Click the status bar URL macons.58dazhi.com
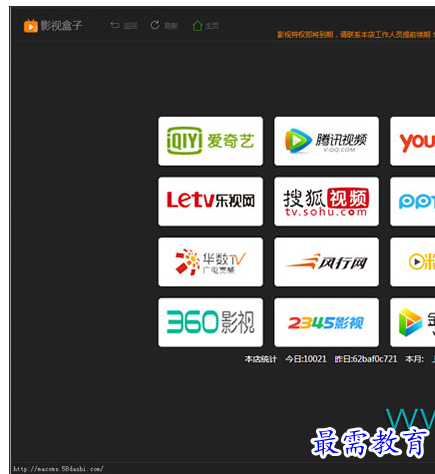Viewport: 435px width, 474px height. [x=58, y=469]
